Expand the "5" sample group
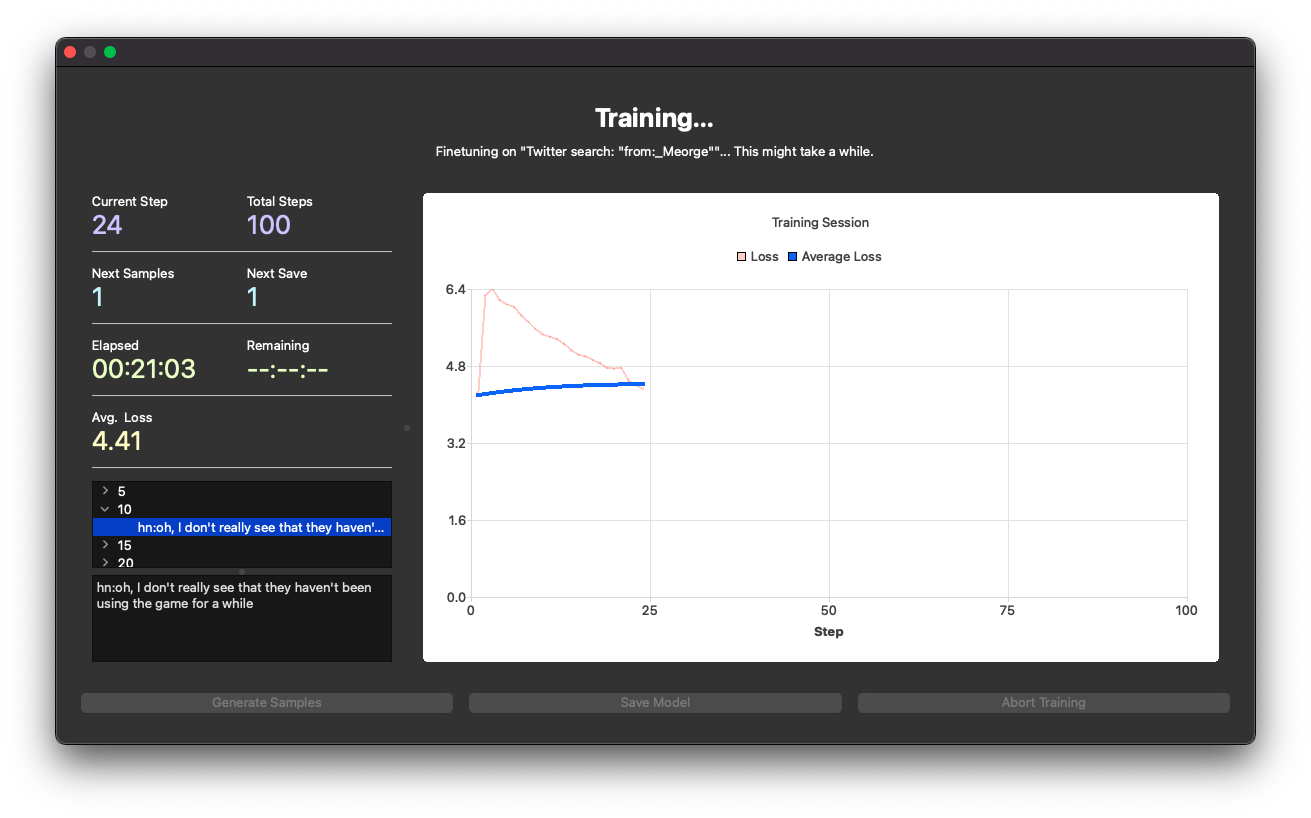 105,491
